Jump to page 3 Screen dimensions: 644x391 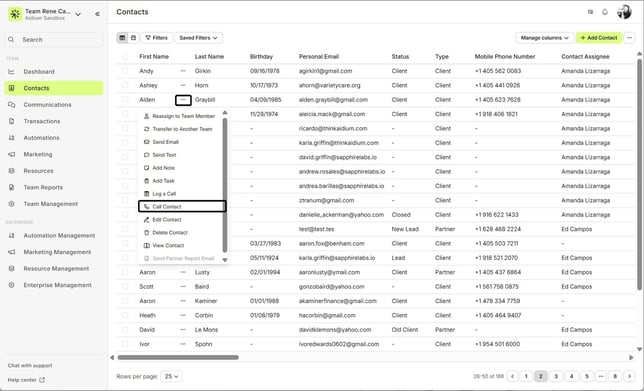[x=556, y=376]
